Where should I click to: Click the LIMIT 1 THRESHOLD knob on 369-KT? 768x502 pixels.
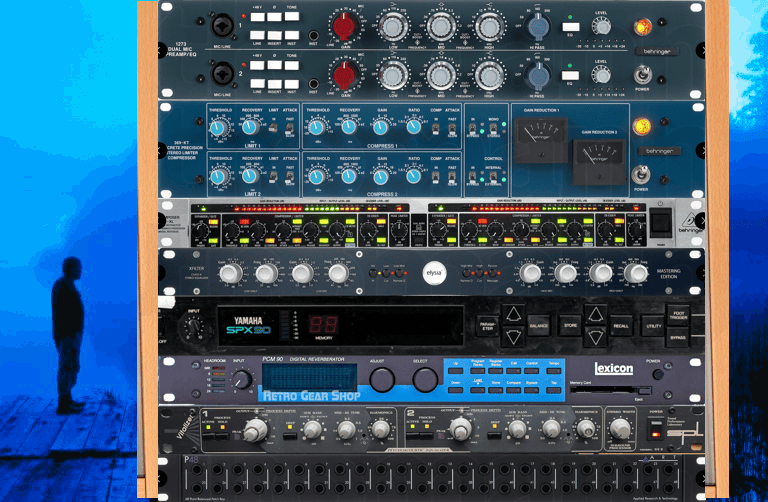tap(218, 128)
